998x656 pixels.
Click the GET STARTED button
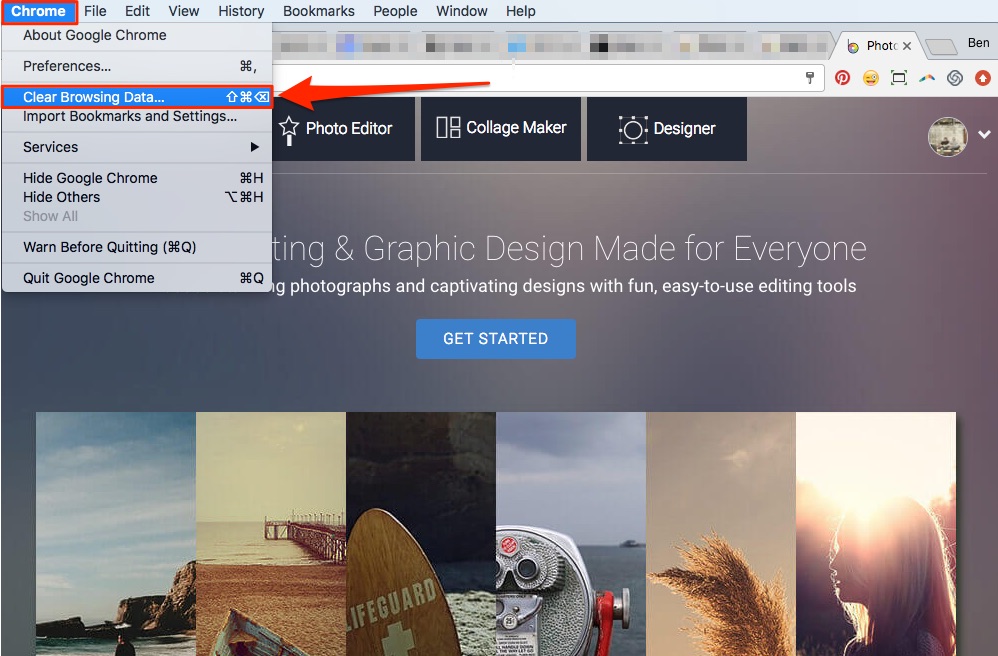pyautogui.click(x=496, y=338)
